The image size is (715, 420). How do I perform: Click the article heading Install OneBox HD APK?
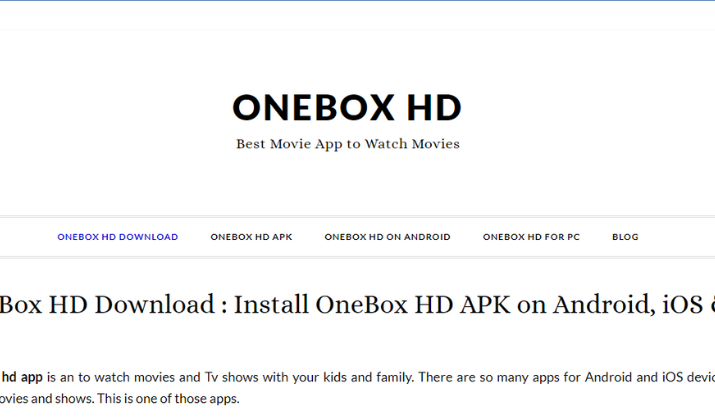pyautogui.click(x=372, y=305)
